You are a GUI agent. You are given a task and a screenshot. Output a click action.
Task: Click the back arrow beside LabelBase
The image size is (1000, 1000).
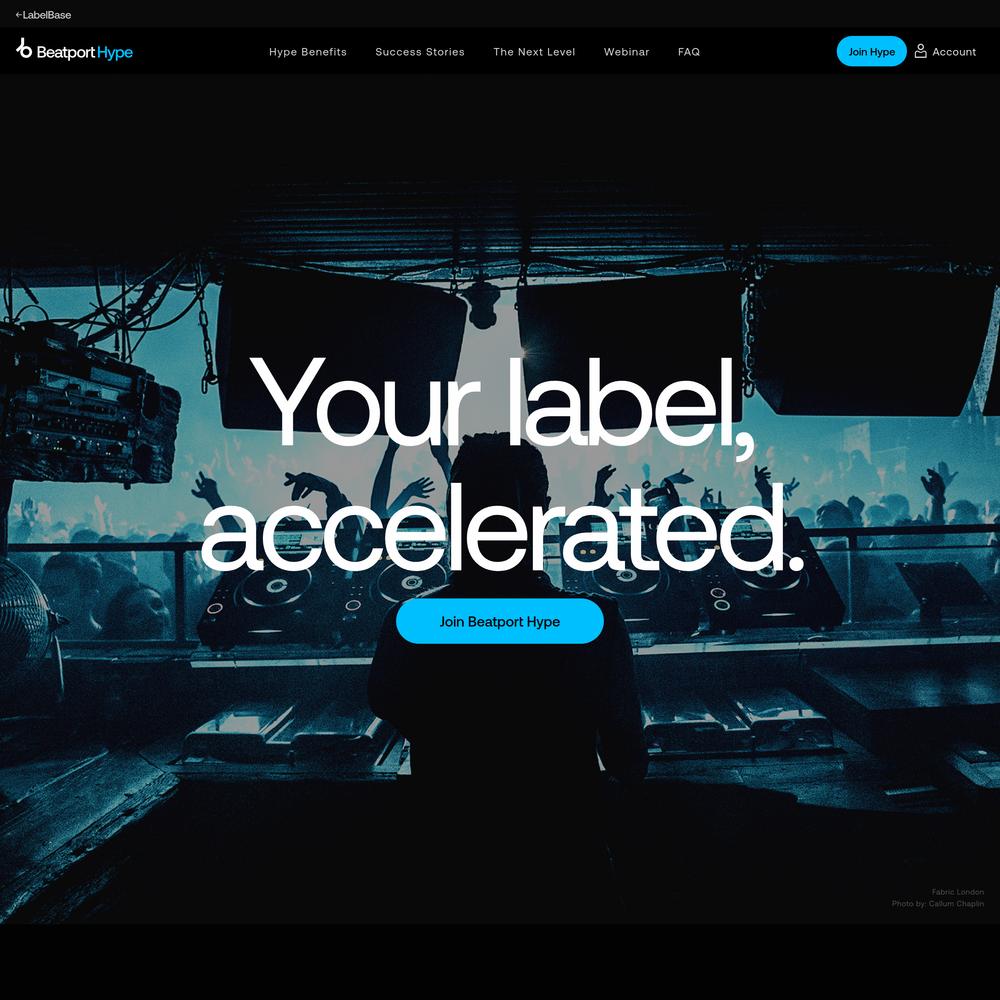pos(18,15)
